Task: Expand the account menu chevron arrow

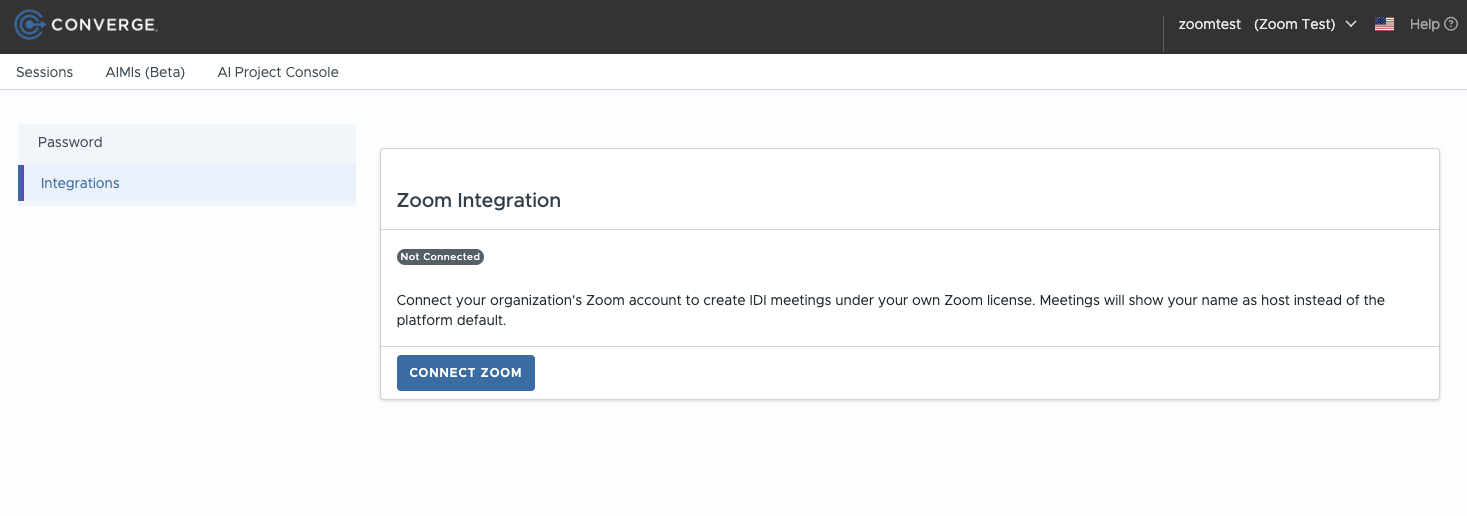Action: coord(1351,24)
